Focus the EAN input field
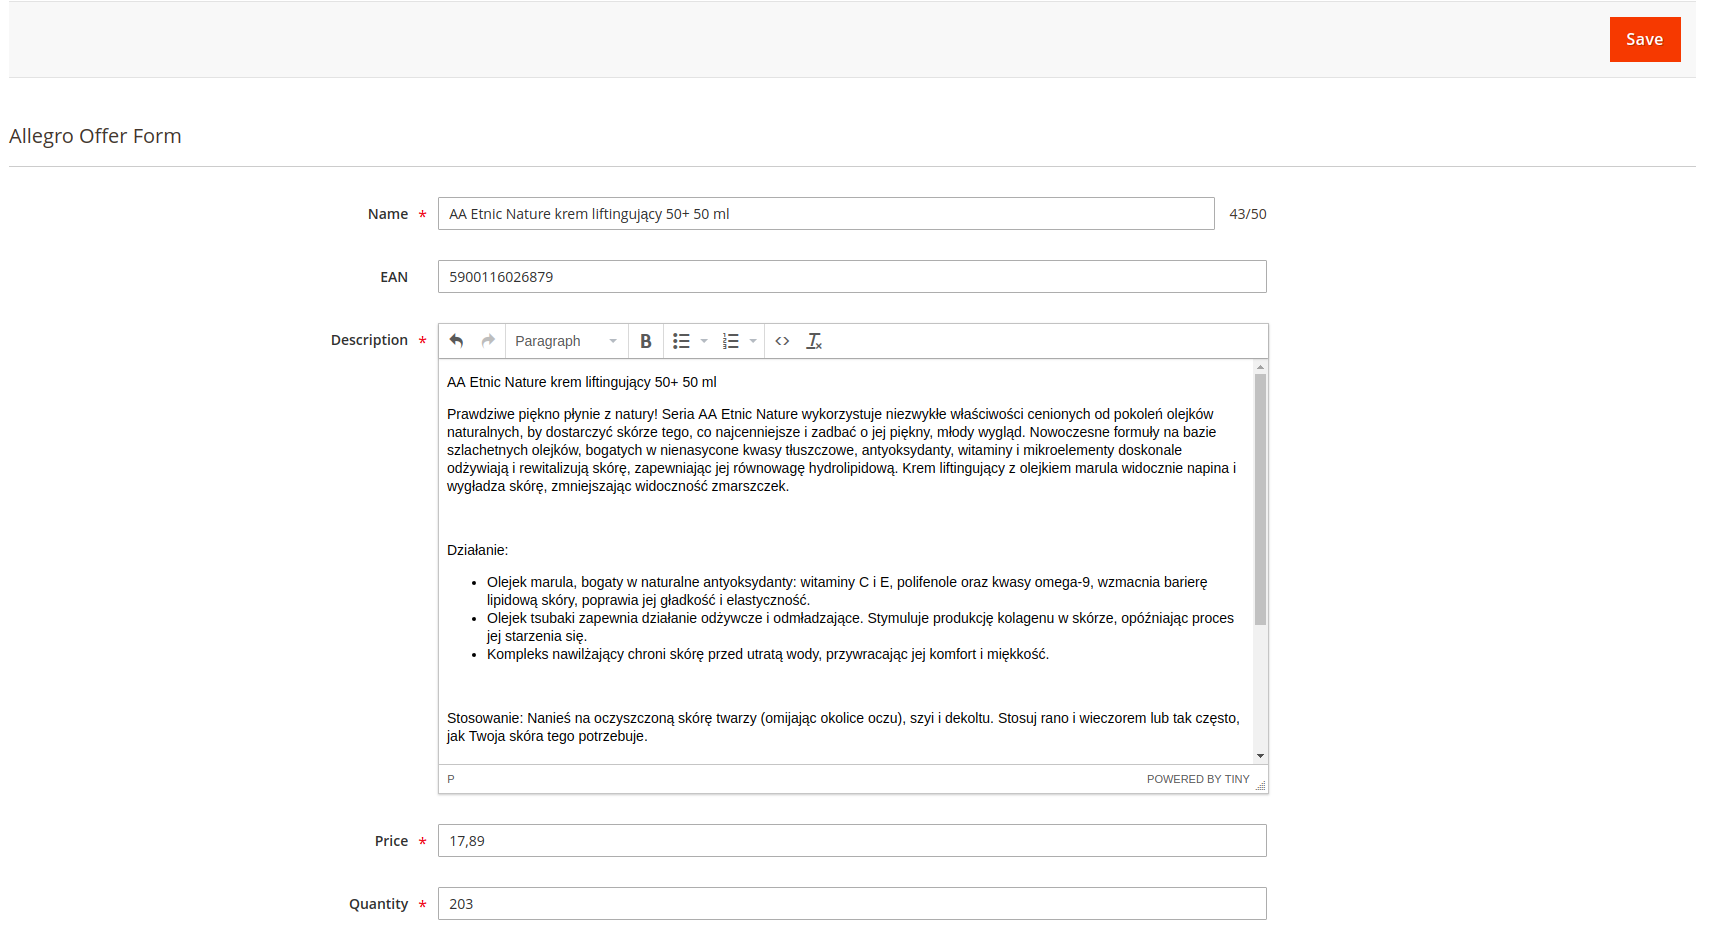Image resolution: width=1713 pixels, height=932 pixels. click(852, 277)
